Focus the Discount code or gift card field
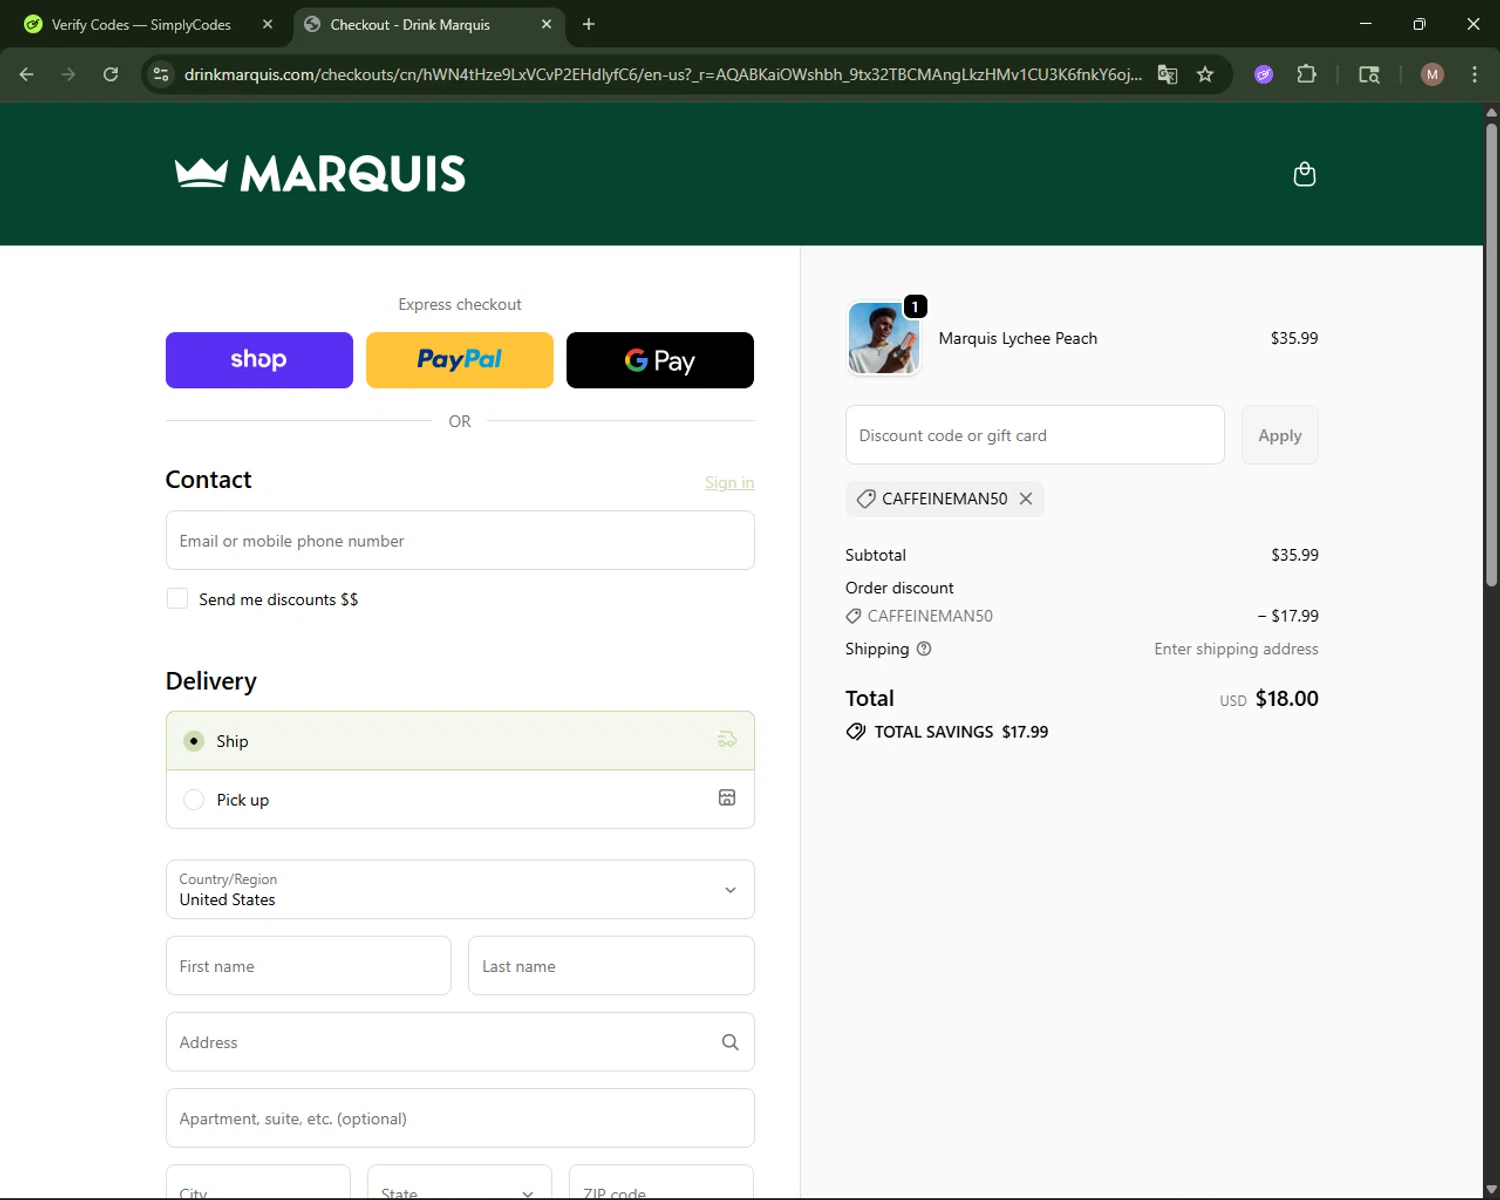Viewport: 1500px width, 1200px height. point(1035,435)
